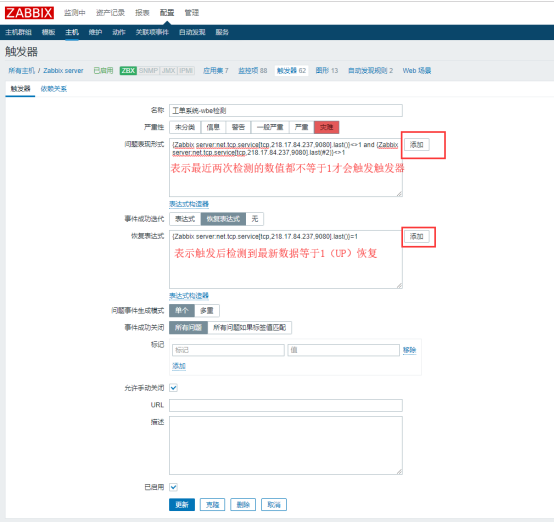Click the JMX availability badge
The image size is (554, 522).
tap(169, 71)
